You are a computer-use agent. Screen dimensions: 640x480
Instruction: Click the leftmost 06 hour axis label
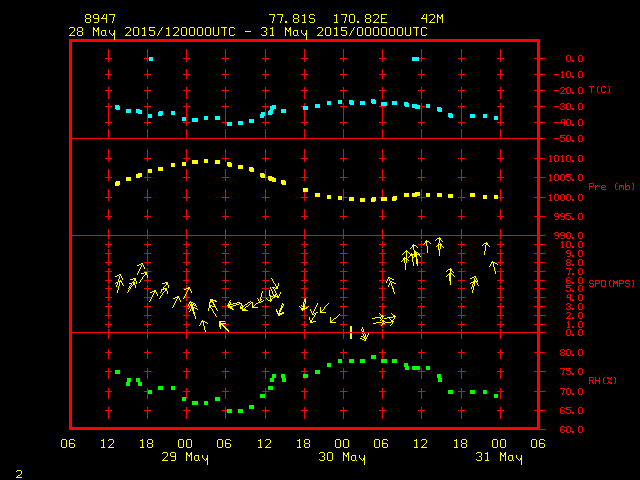pyautogui.click(x=68, y=444)
